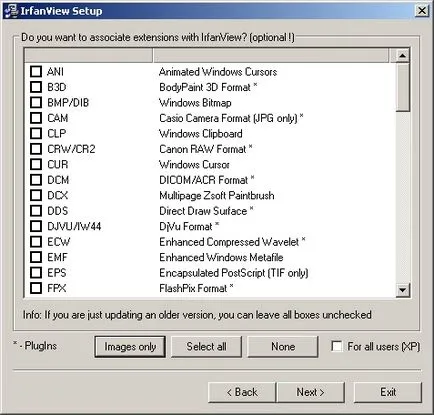Viewport: 434px width, 415px height.
Task: Check the ANI extension checkbox
Action: tap(36, 71)
